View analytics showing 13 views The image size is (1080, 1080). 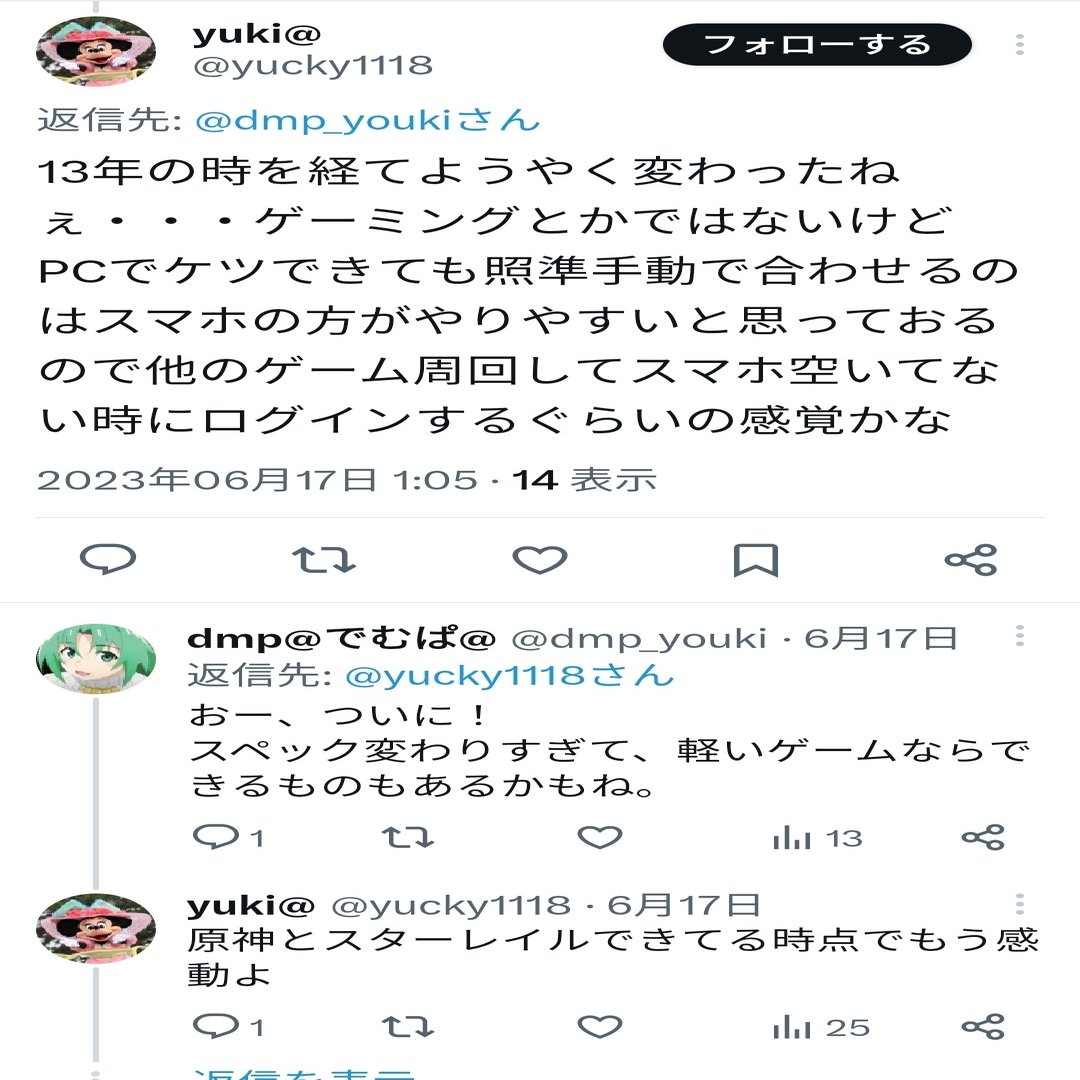tap(818, 838)
